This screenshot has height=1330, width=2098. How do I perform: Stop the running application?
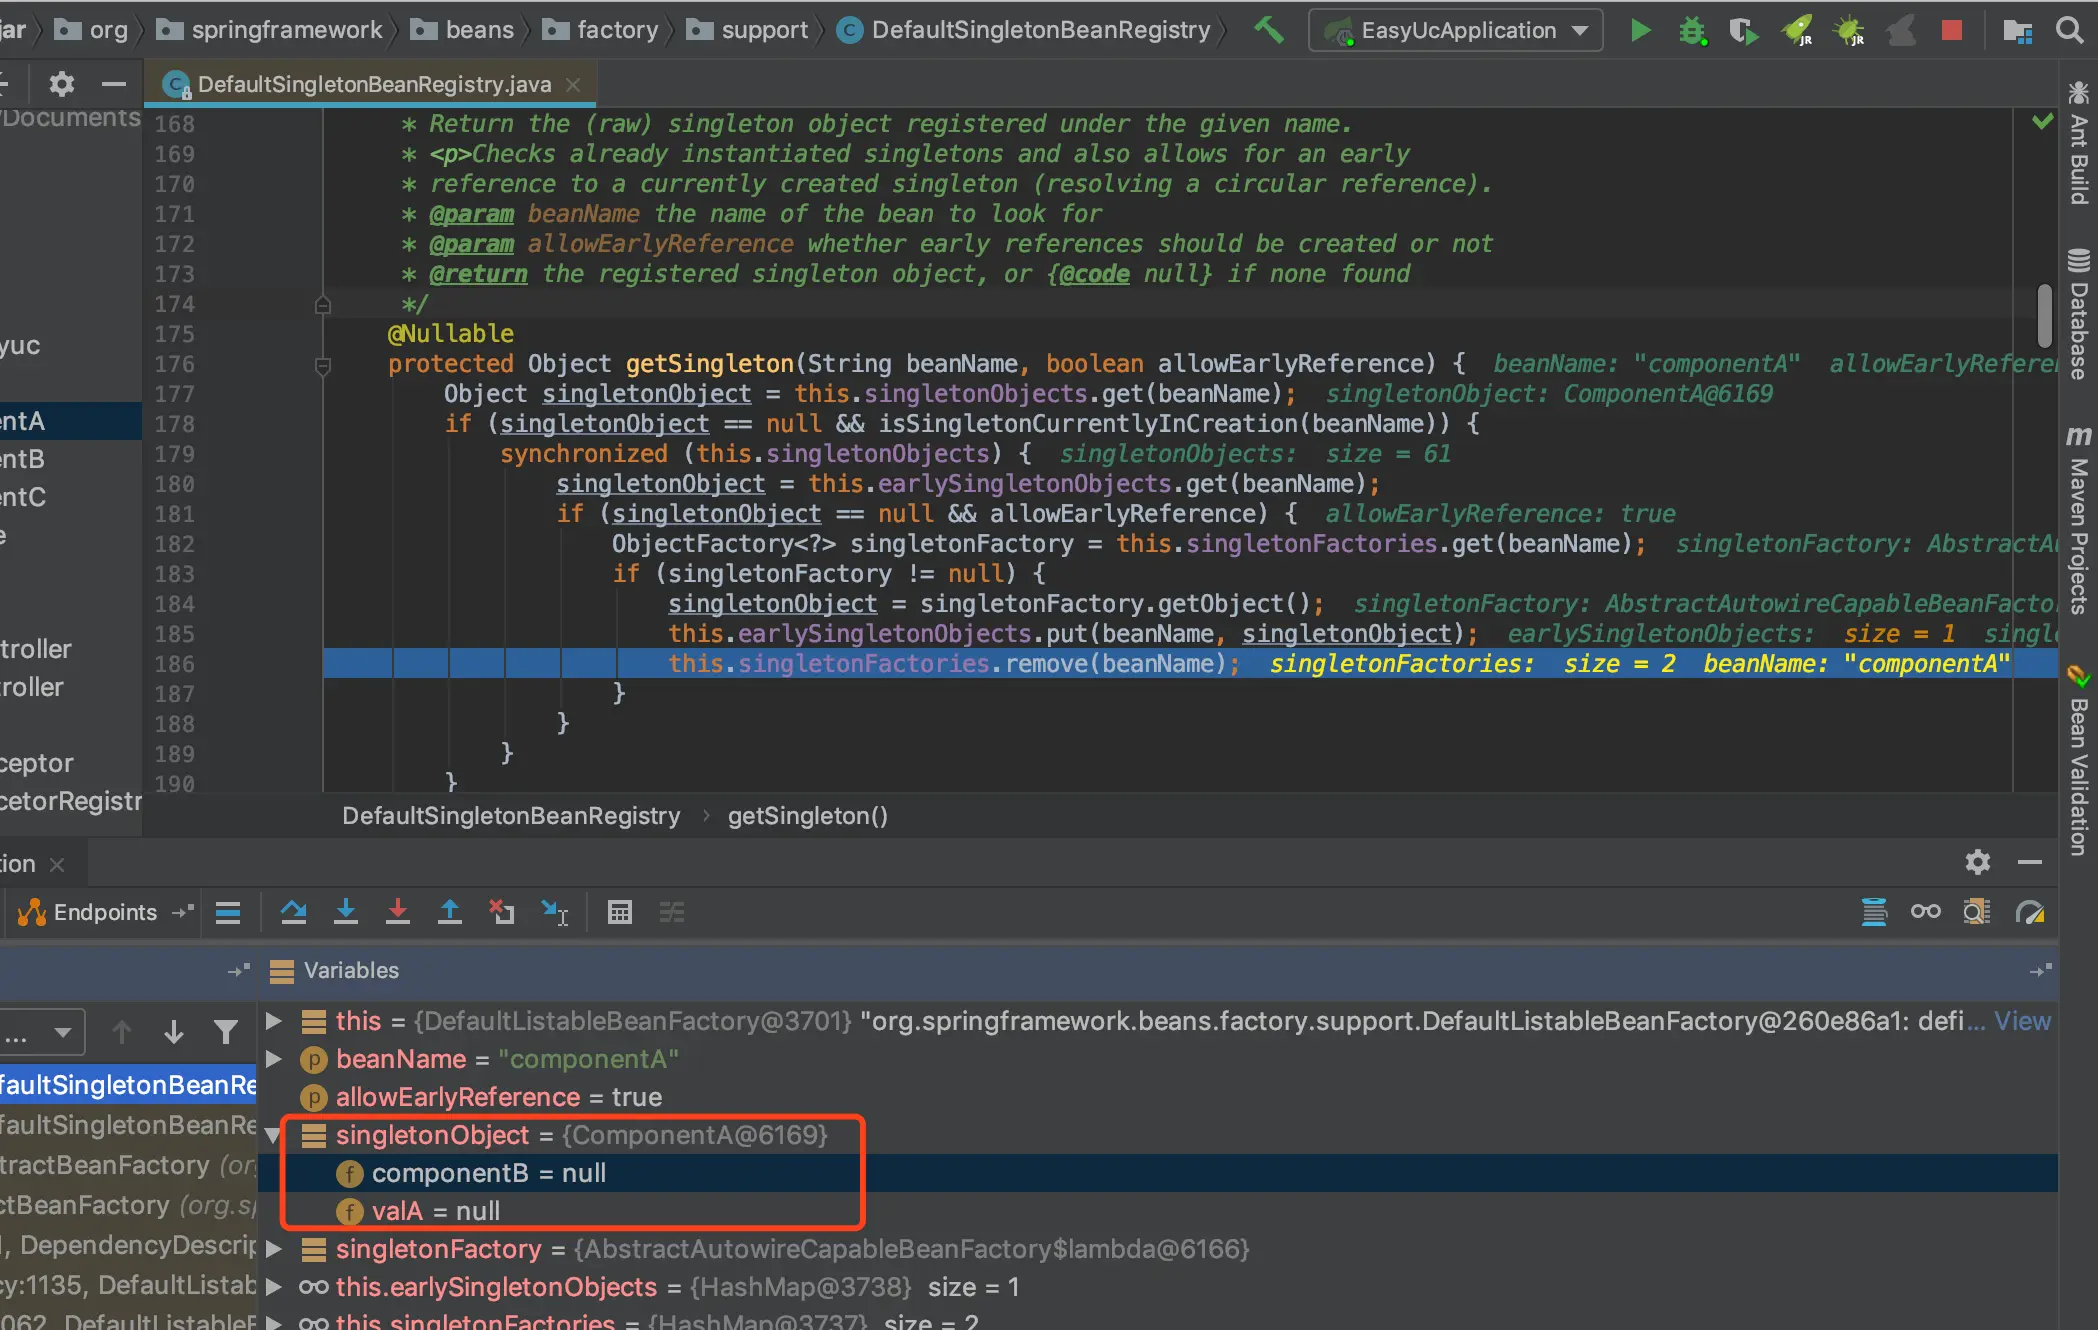[1951, 31]
